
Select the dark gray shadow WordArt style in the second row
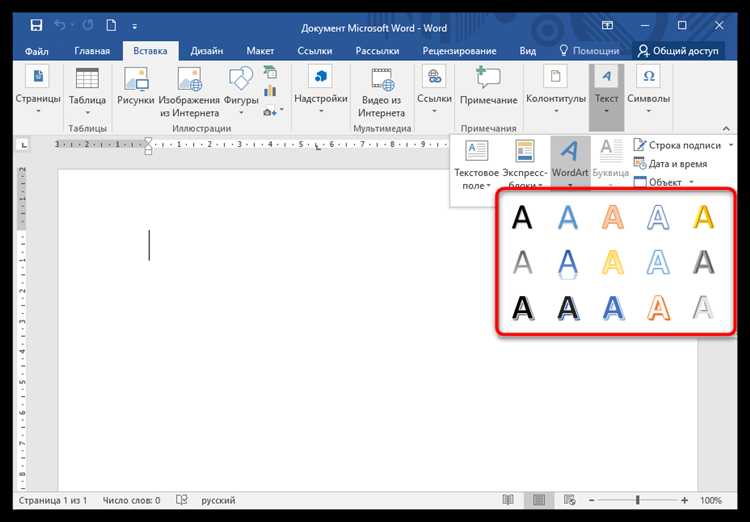pyautogui.click(x=704, y=262)
